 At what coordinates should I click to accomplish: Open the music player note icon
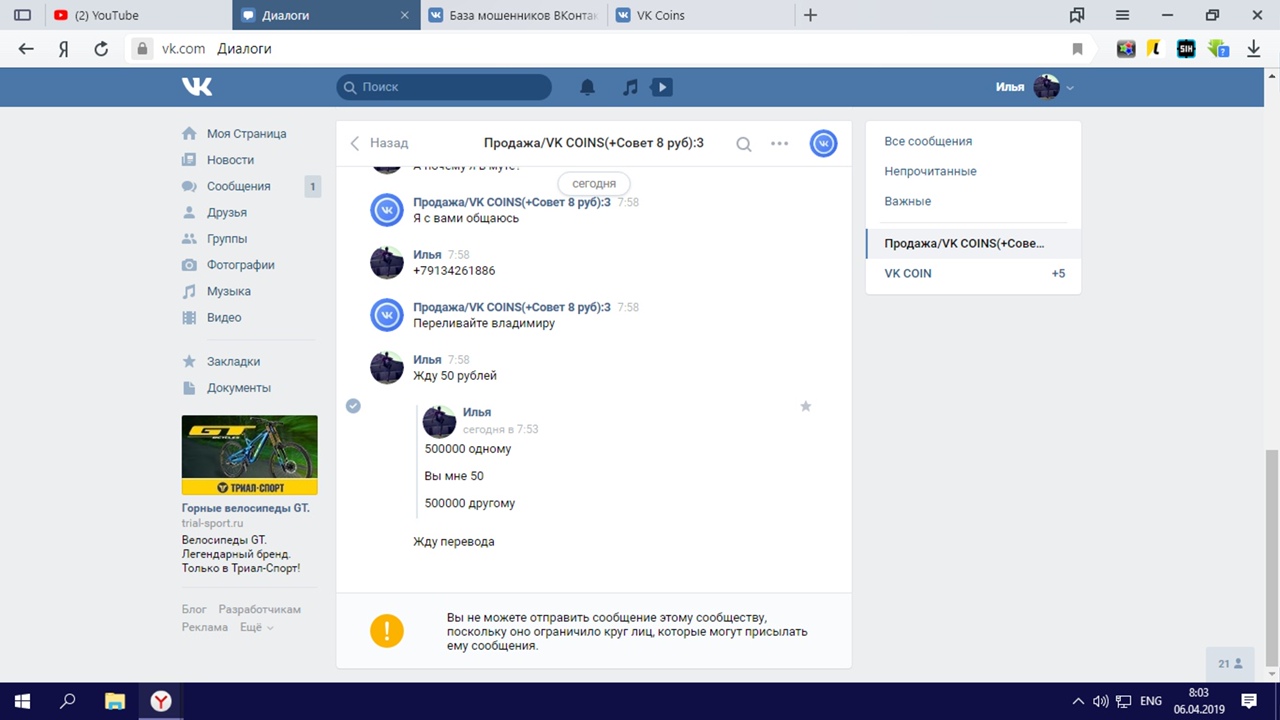pos(630,87)
